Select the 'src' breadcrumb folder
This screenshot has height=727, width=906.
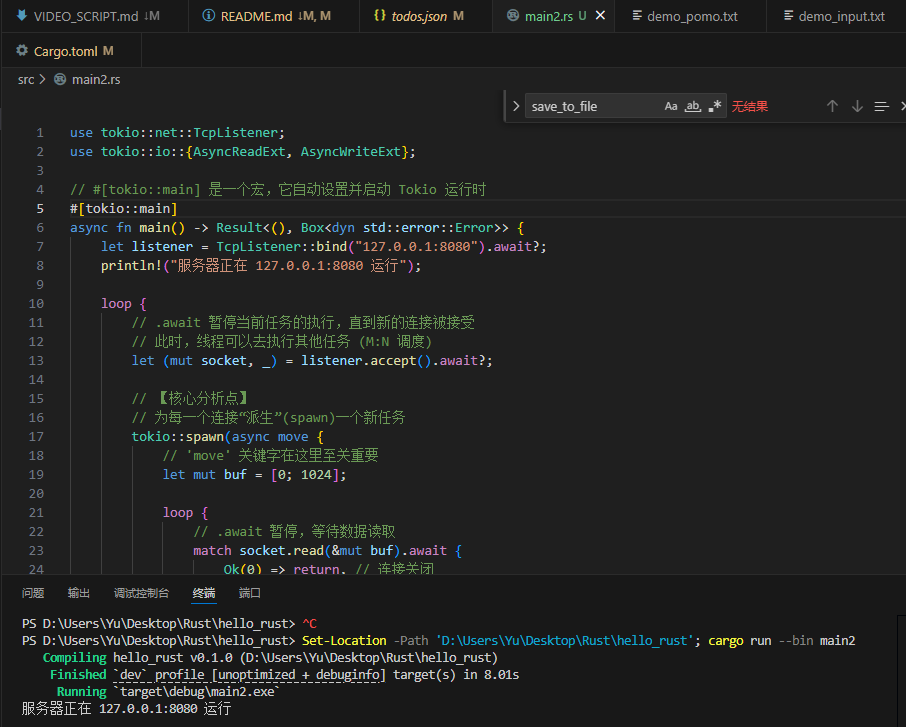pyautogui.click(x=26, y=79)
